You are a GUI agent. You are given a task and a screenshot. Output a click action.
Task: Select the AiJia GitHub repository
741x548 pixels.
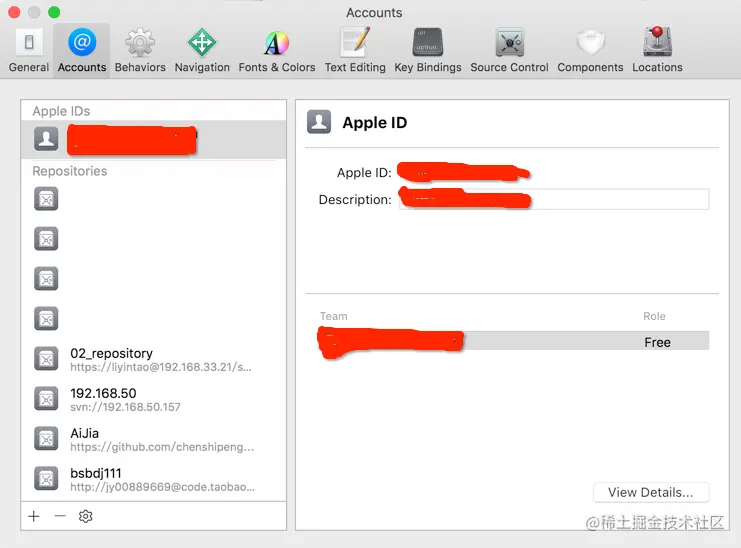154,439
